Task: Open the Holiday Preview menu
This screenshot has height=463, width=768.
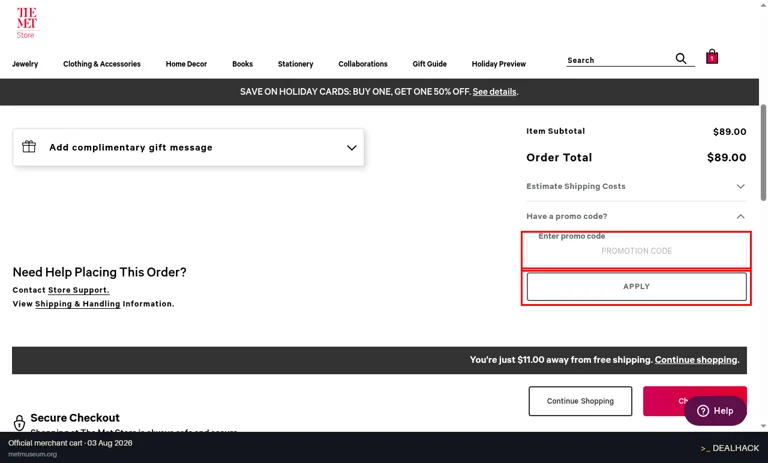Action: [x=499, y=64]
